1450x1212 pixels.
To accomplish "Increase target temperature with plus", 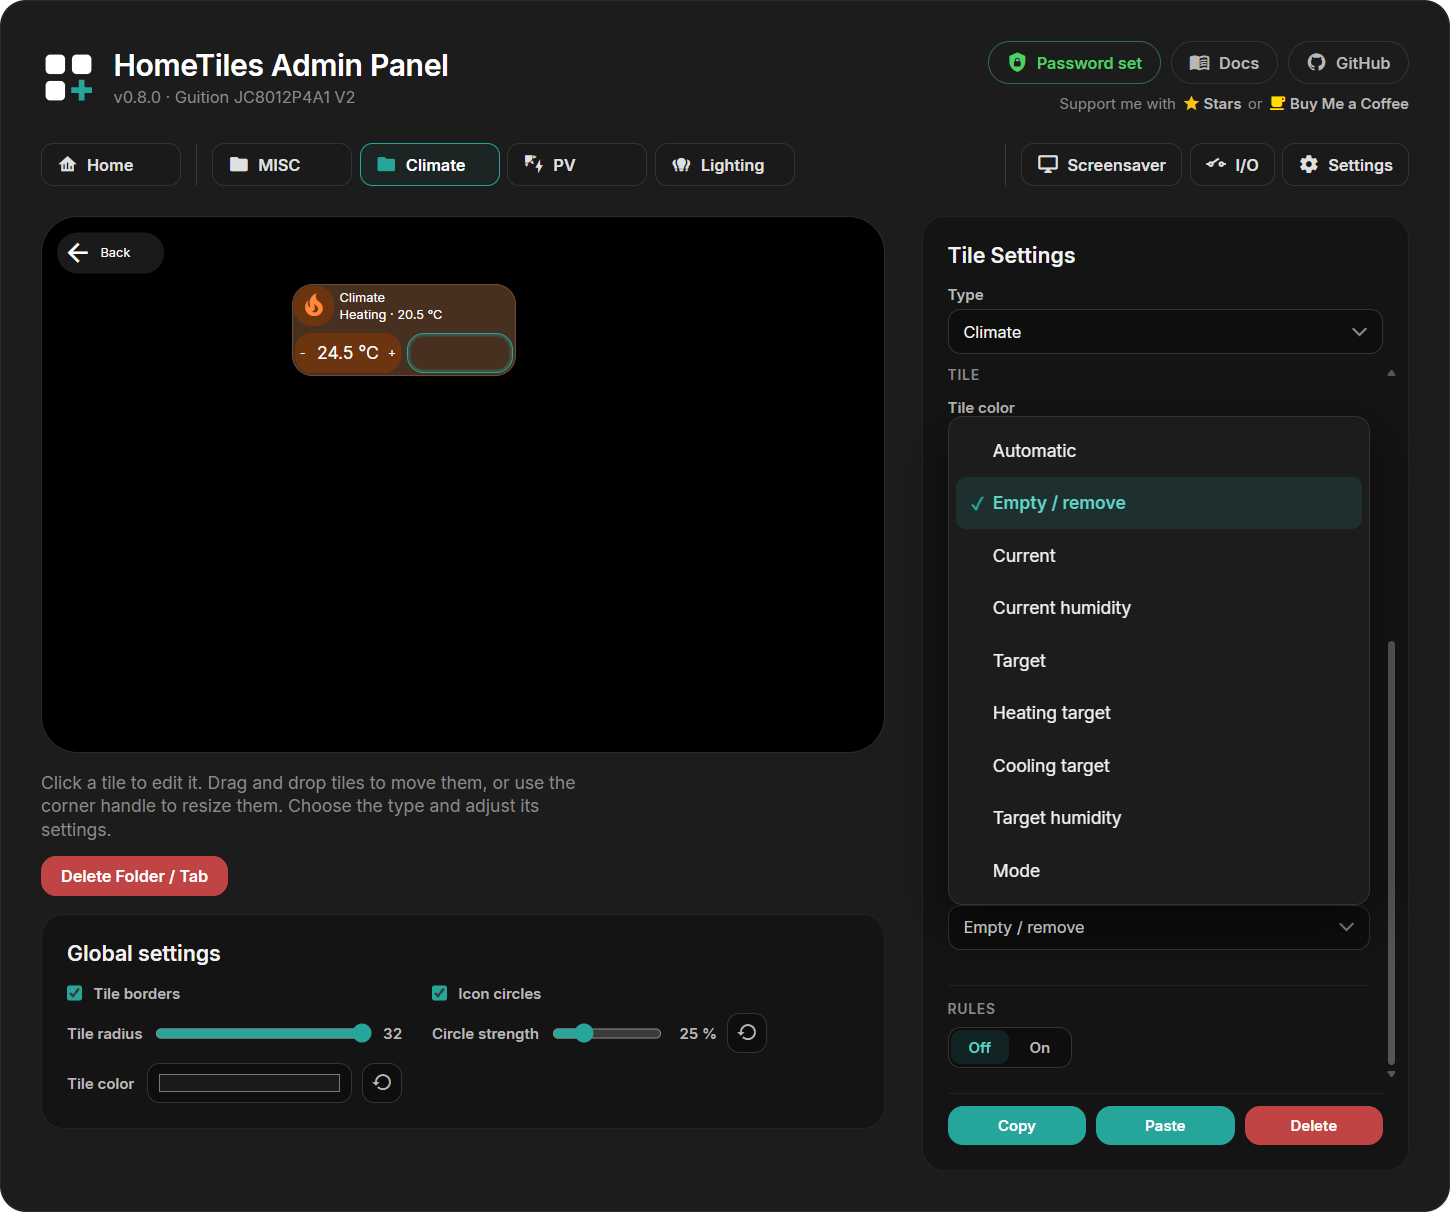I will pos(392,353).
